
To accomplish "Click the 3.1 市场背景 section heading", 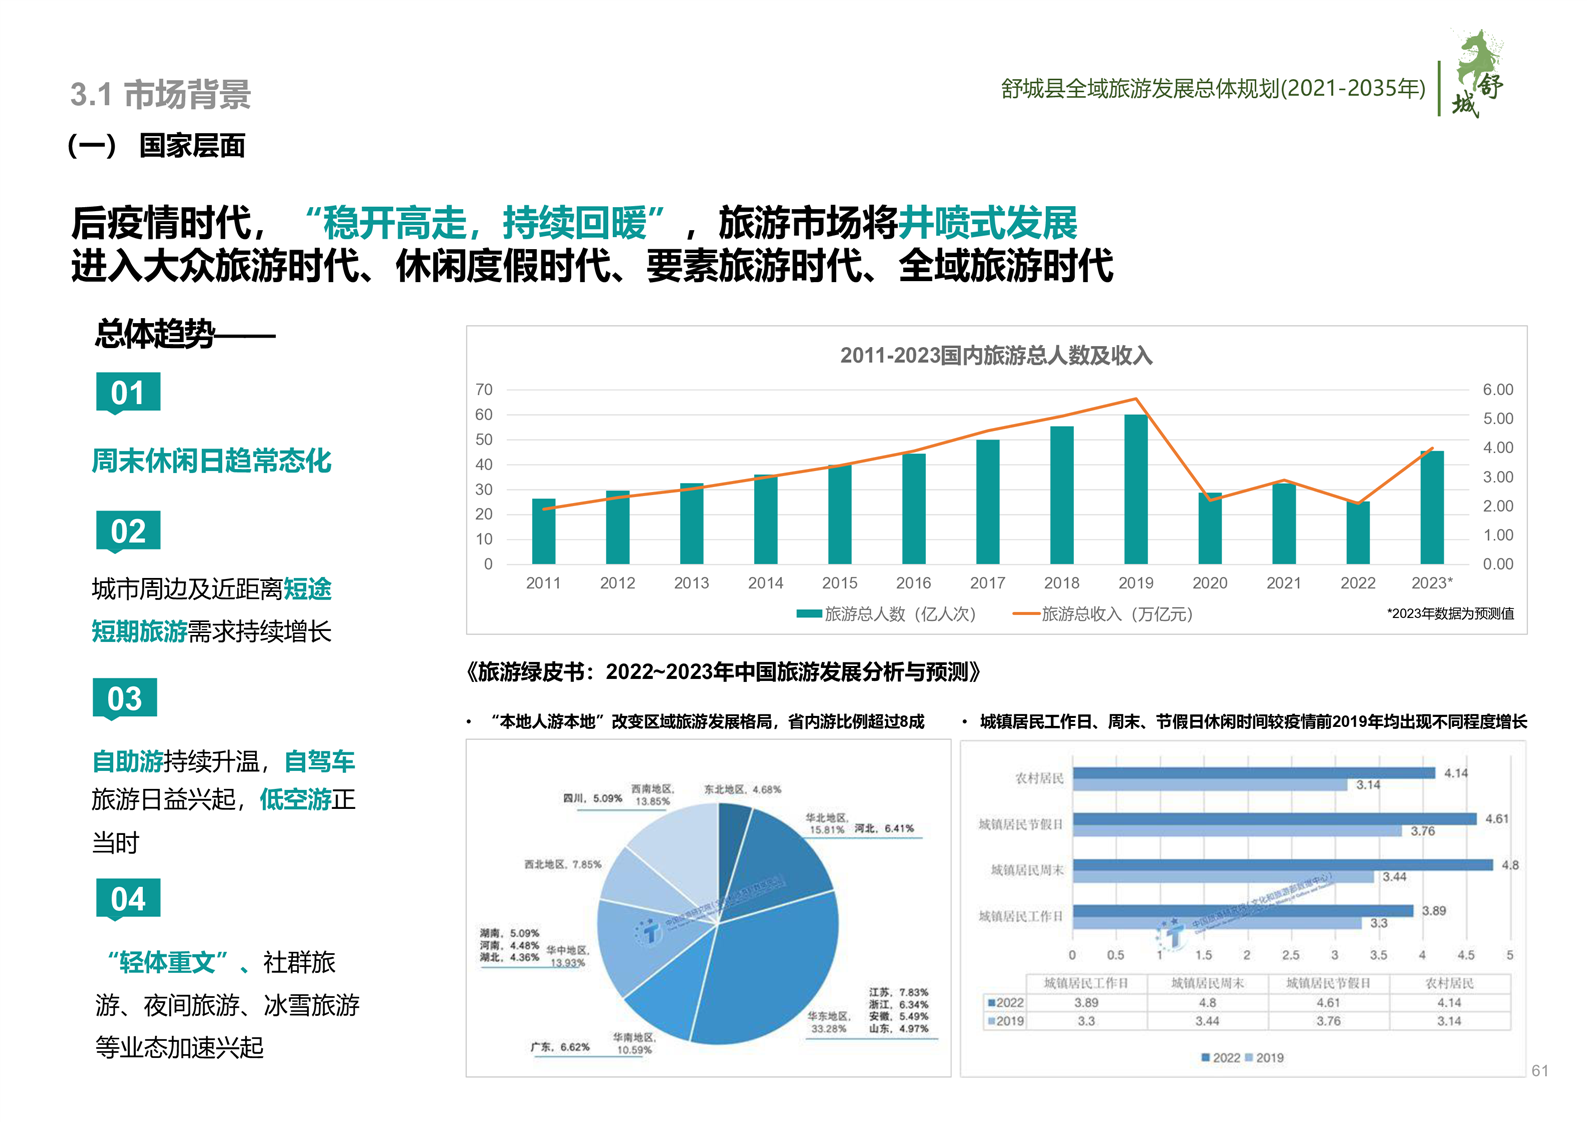I will [x=160, y=95].
